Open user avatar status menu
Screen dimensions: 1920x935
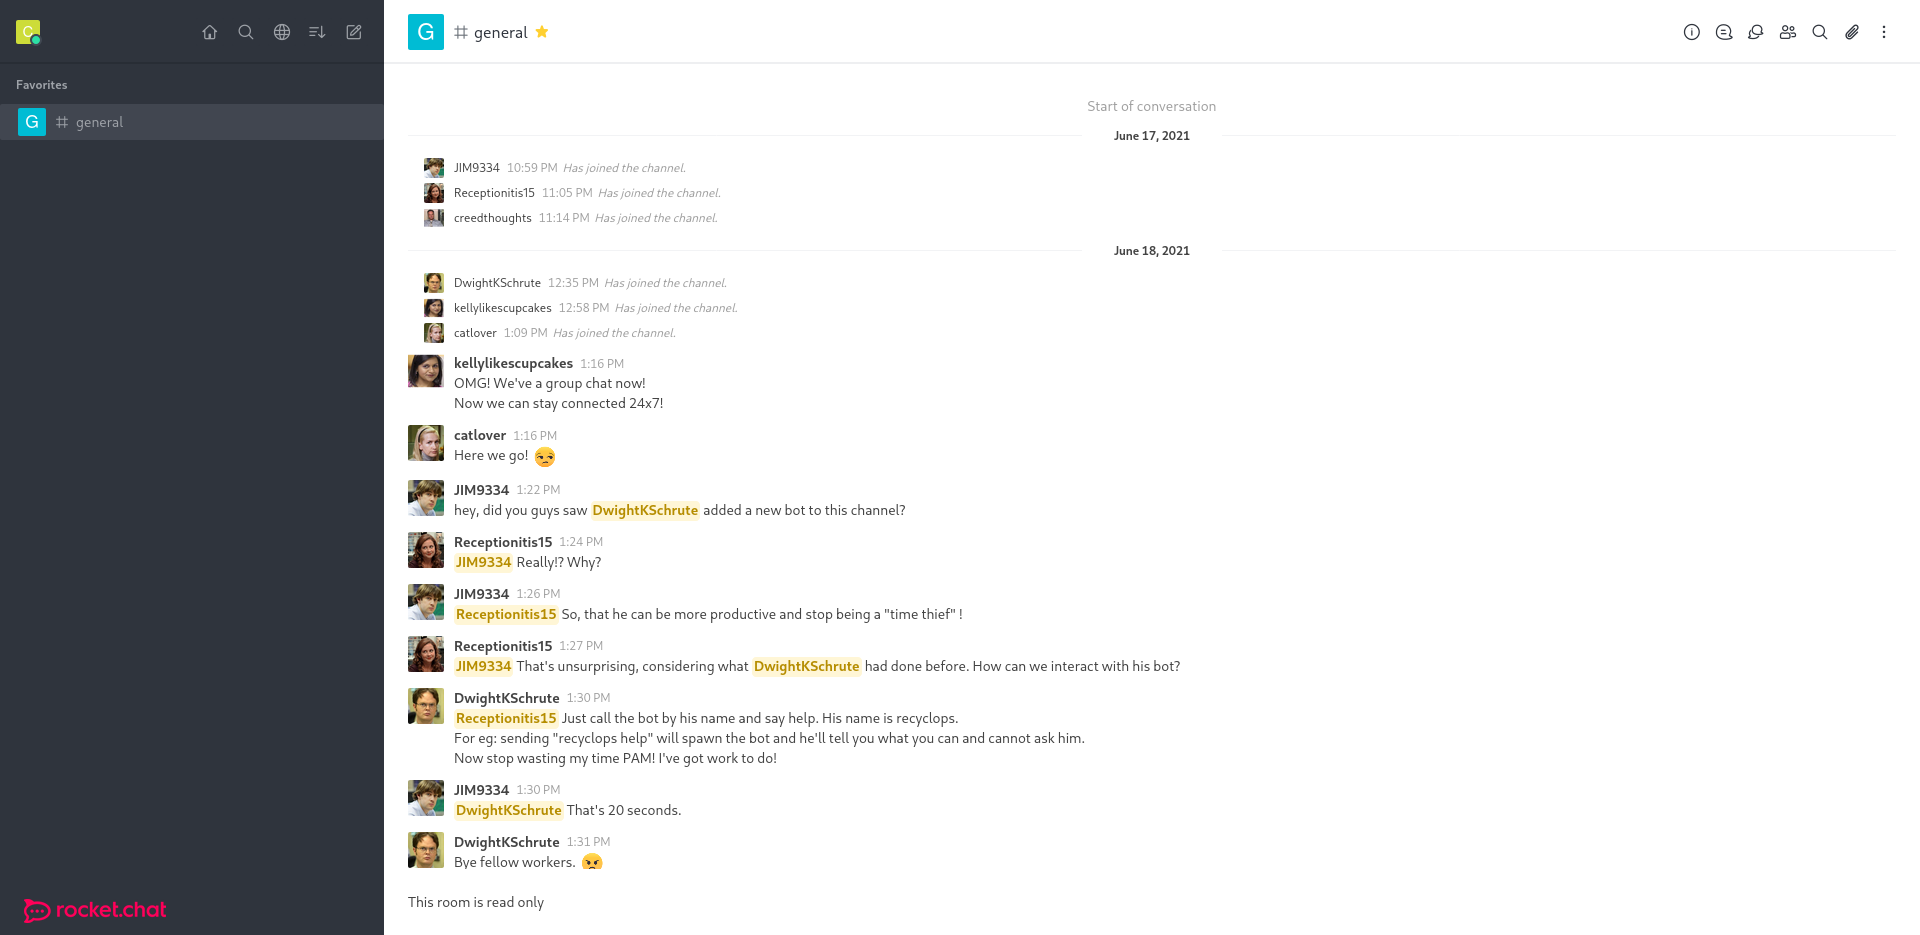click(x=28, y=32)
